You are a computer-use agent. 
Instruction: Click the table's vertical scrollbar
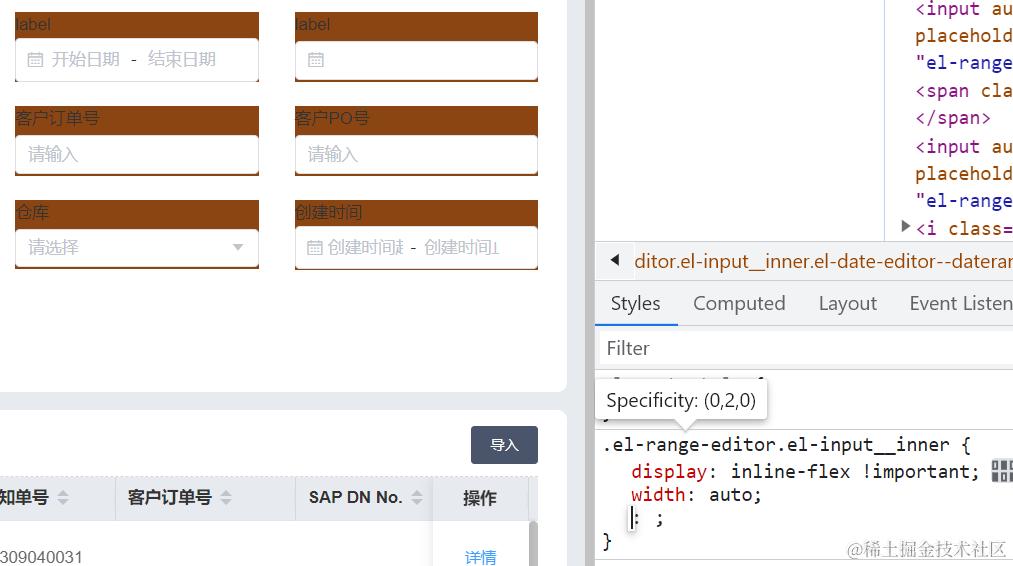coord(532,542)
